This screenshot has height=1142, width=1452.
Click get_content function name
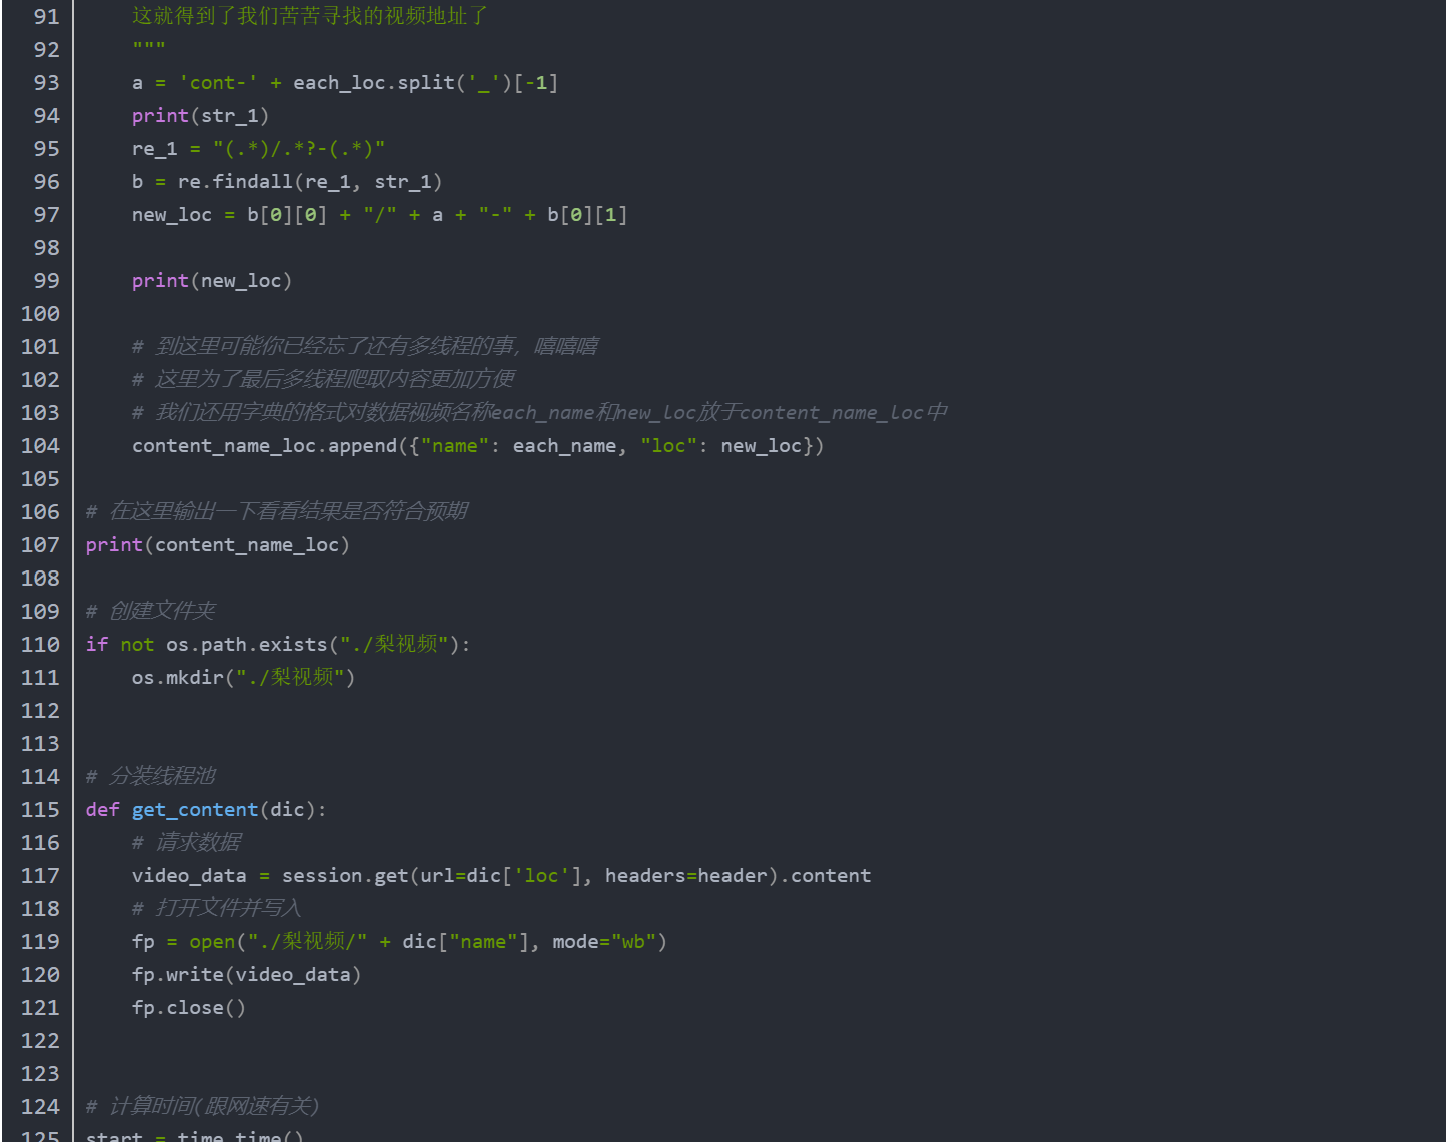click(195, 810)
